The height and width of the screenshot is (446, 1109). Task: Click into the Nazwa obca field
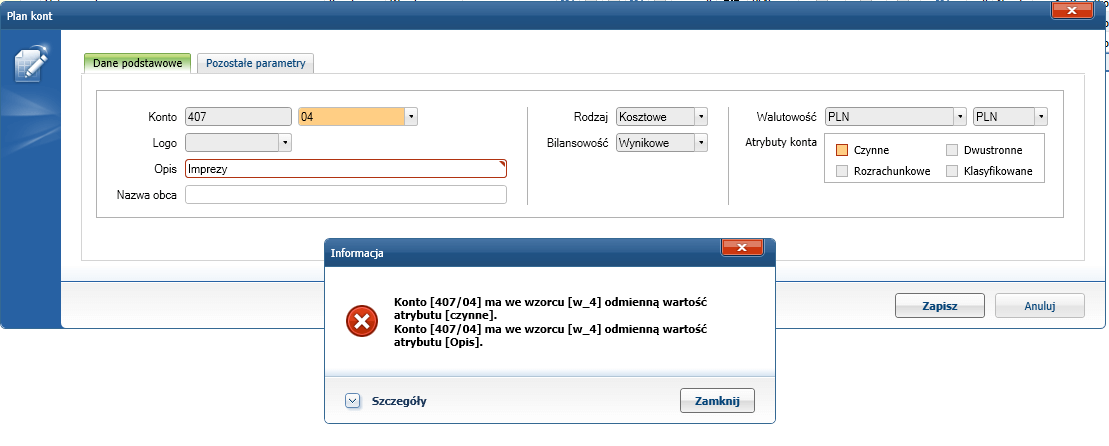(346, 195)
